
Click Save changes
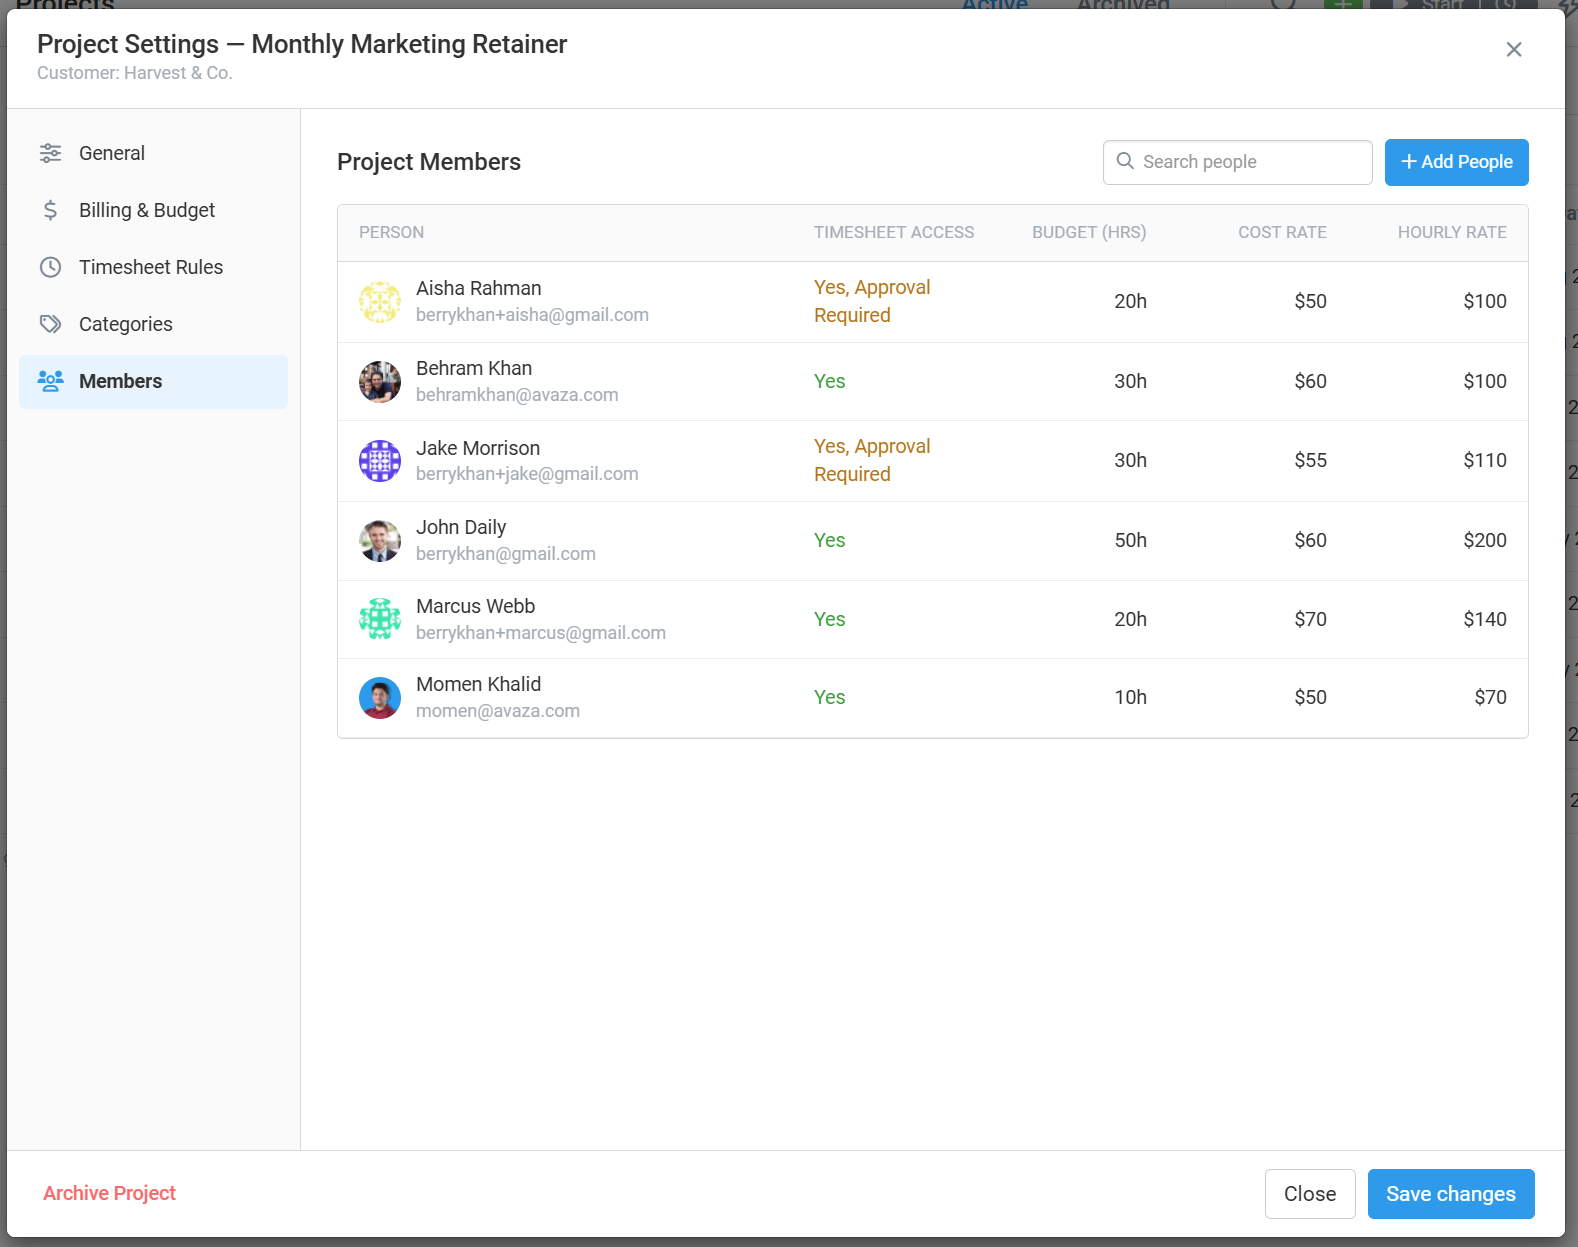tap(1451, 1194)
